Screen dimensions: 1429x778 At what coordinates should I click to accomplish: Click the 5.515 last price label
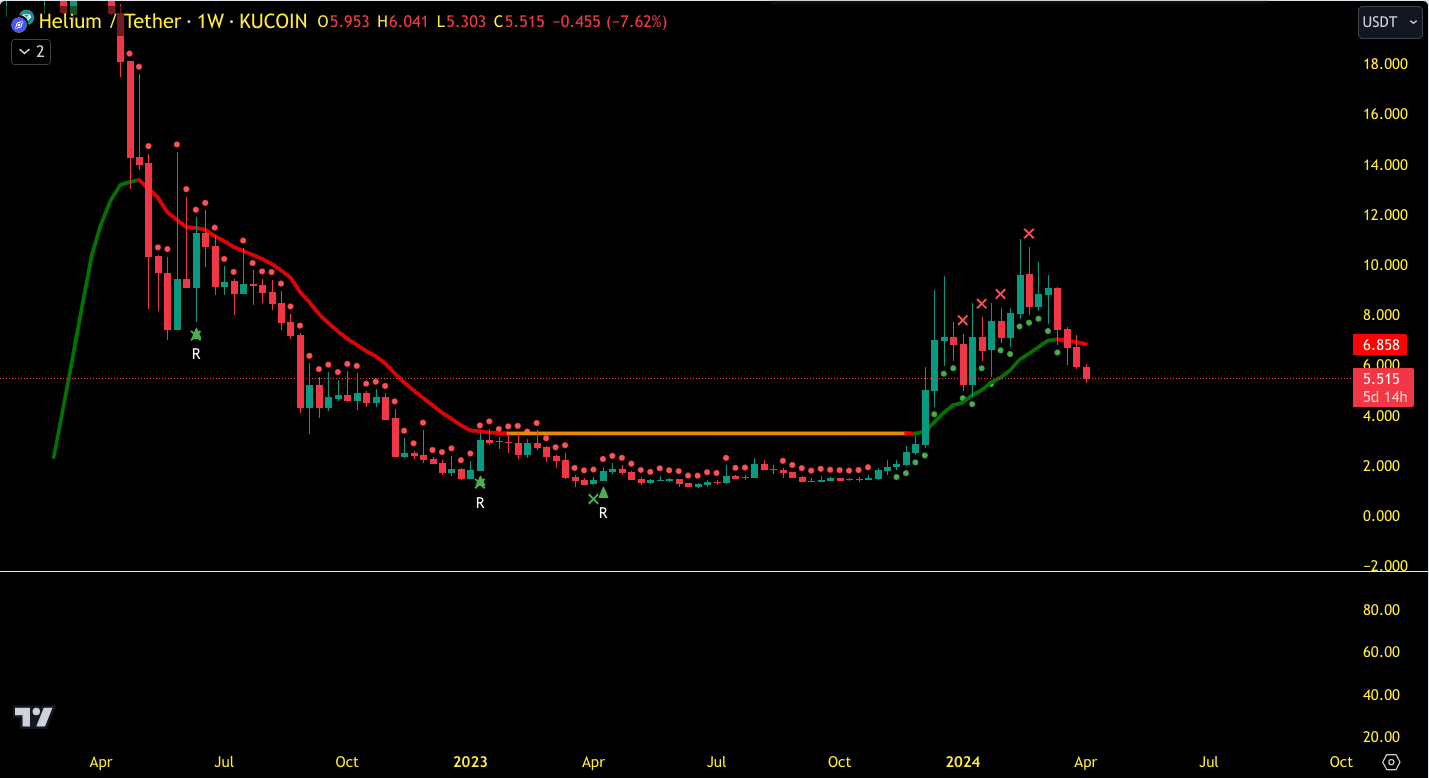[1381, 379]
